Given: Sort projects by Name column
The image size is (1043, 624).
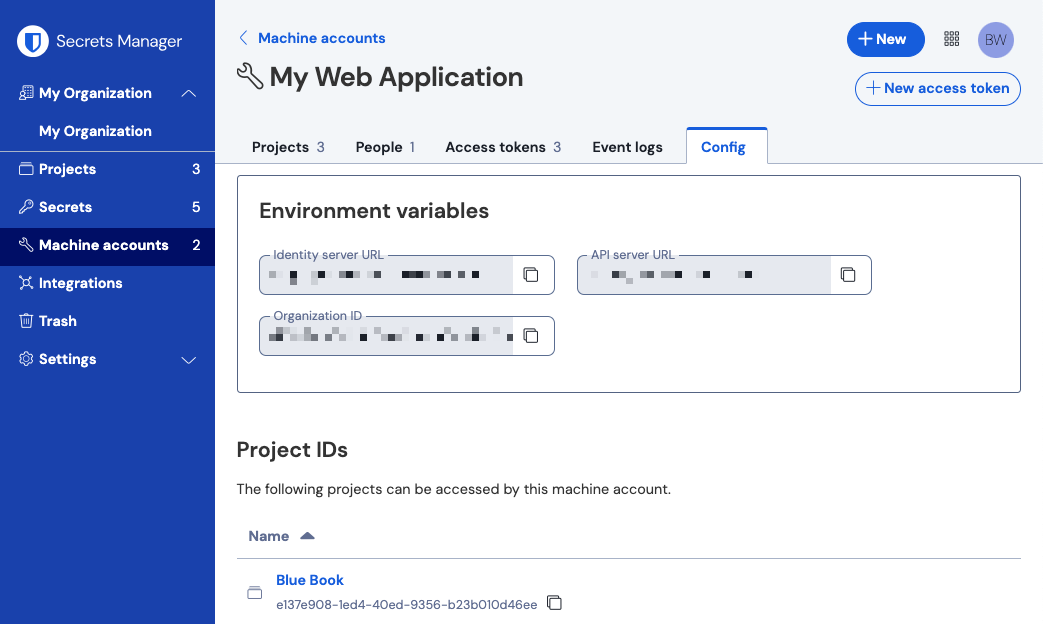Looking at the screenshot, I should [x=281, y=535].
